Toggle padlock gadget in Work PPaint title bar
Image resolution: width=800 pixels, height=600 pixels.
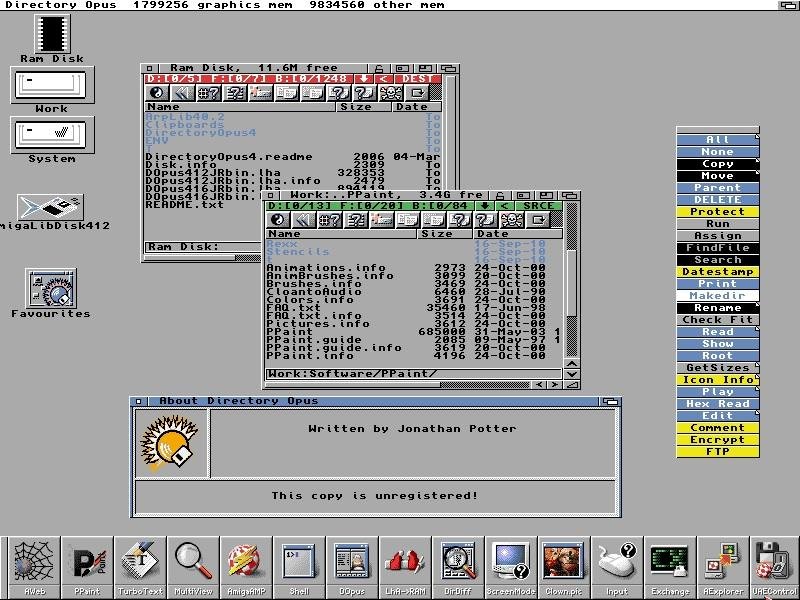point(500,195)
